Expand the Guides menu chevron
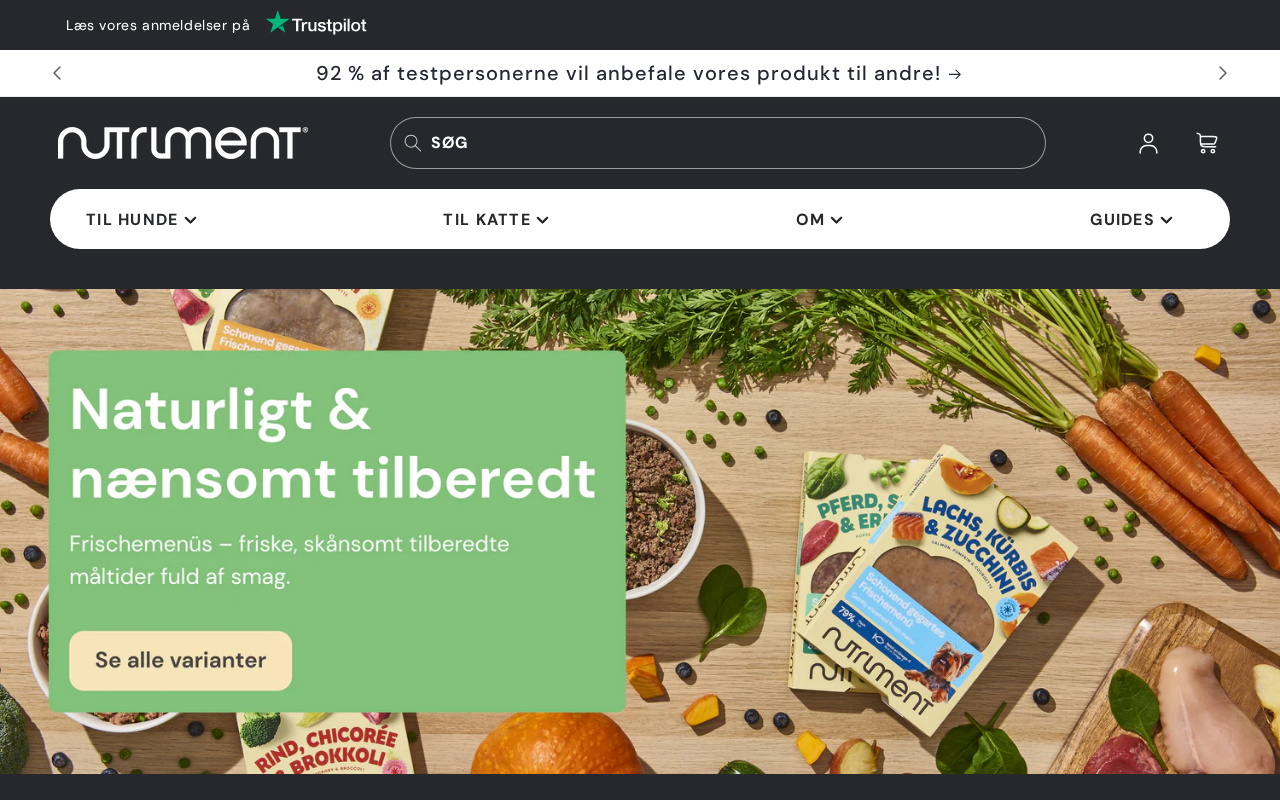 pos(1166,220)
